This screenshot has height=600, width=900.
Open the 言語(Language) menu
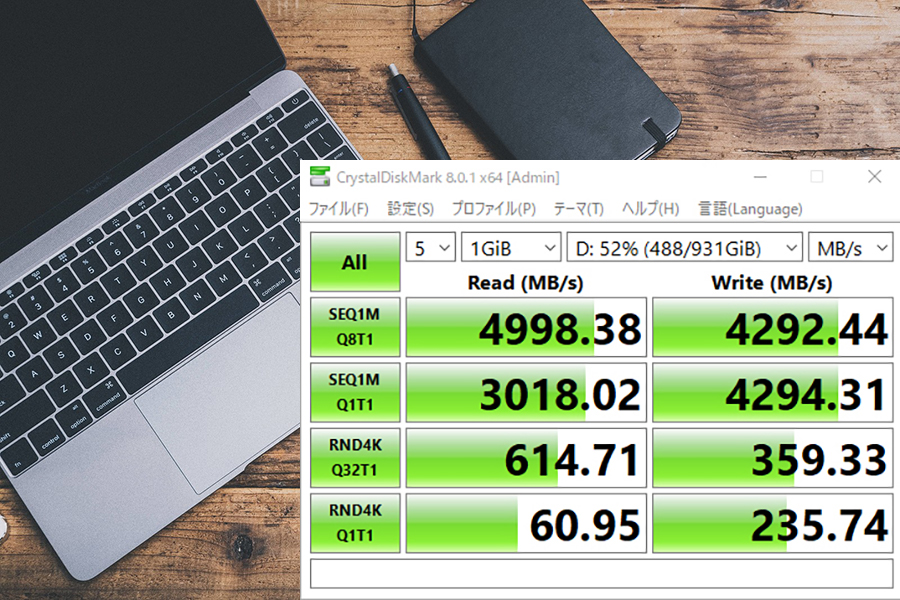coord(750,208)
